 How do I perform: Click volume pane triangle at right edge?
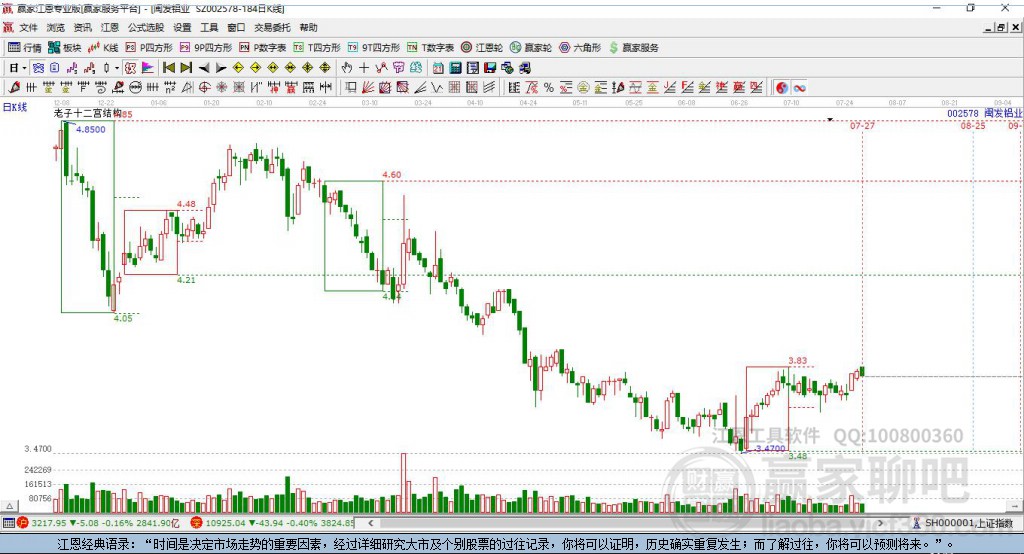tap(1014, 505)
